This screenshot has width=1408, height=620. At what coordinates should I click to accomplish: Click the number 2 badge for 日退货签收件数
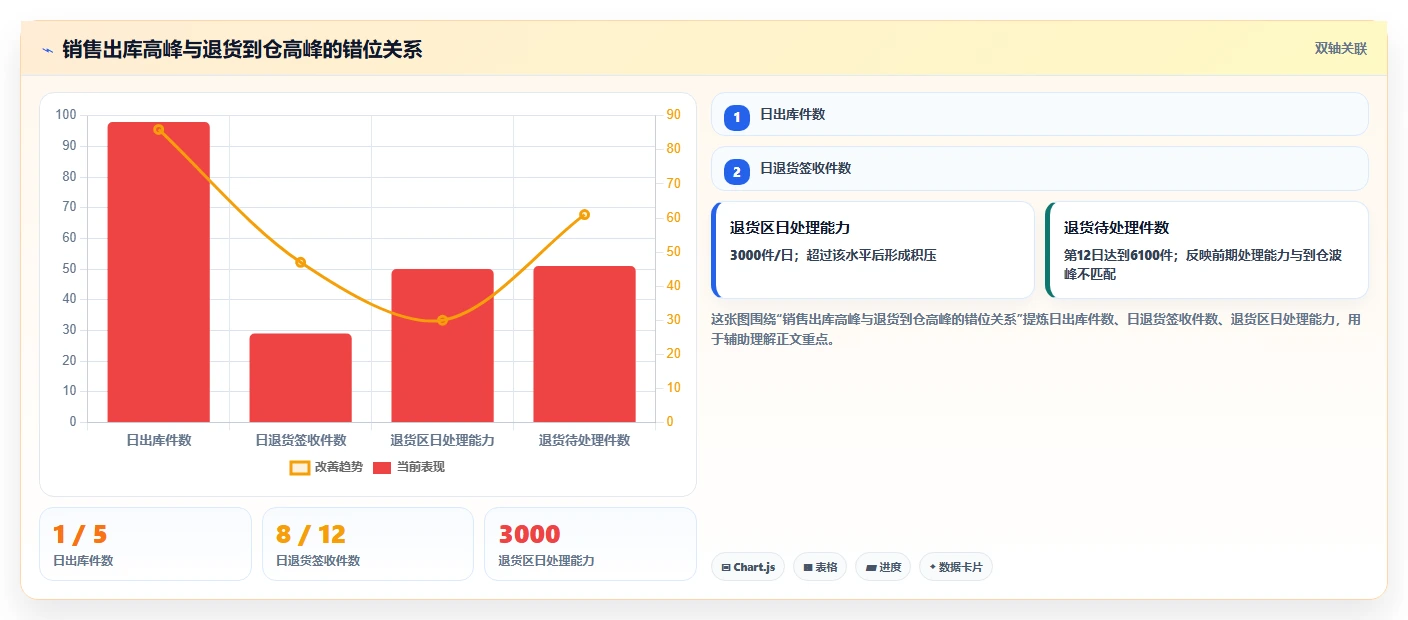tap(737, 172)
